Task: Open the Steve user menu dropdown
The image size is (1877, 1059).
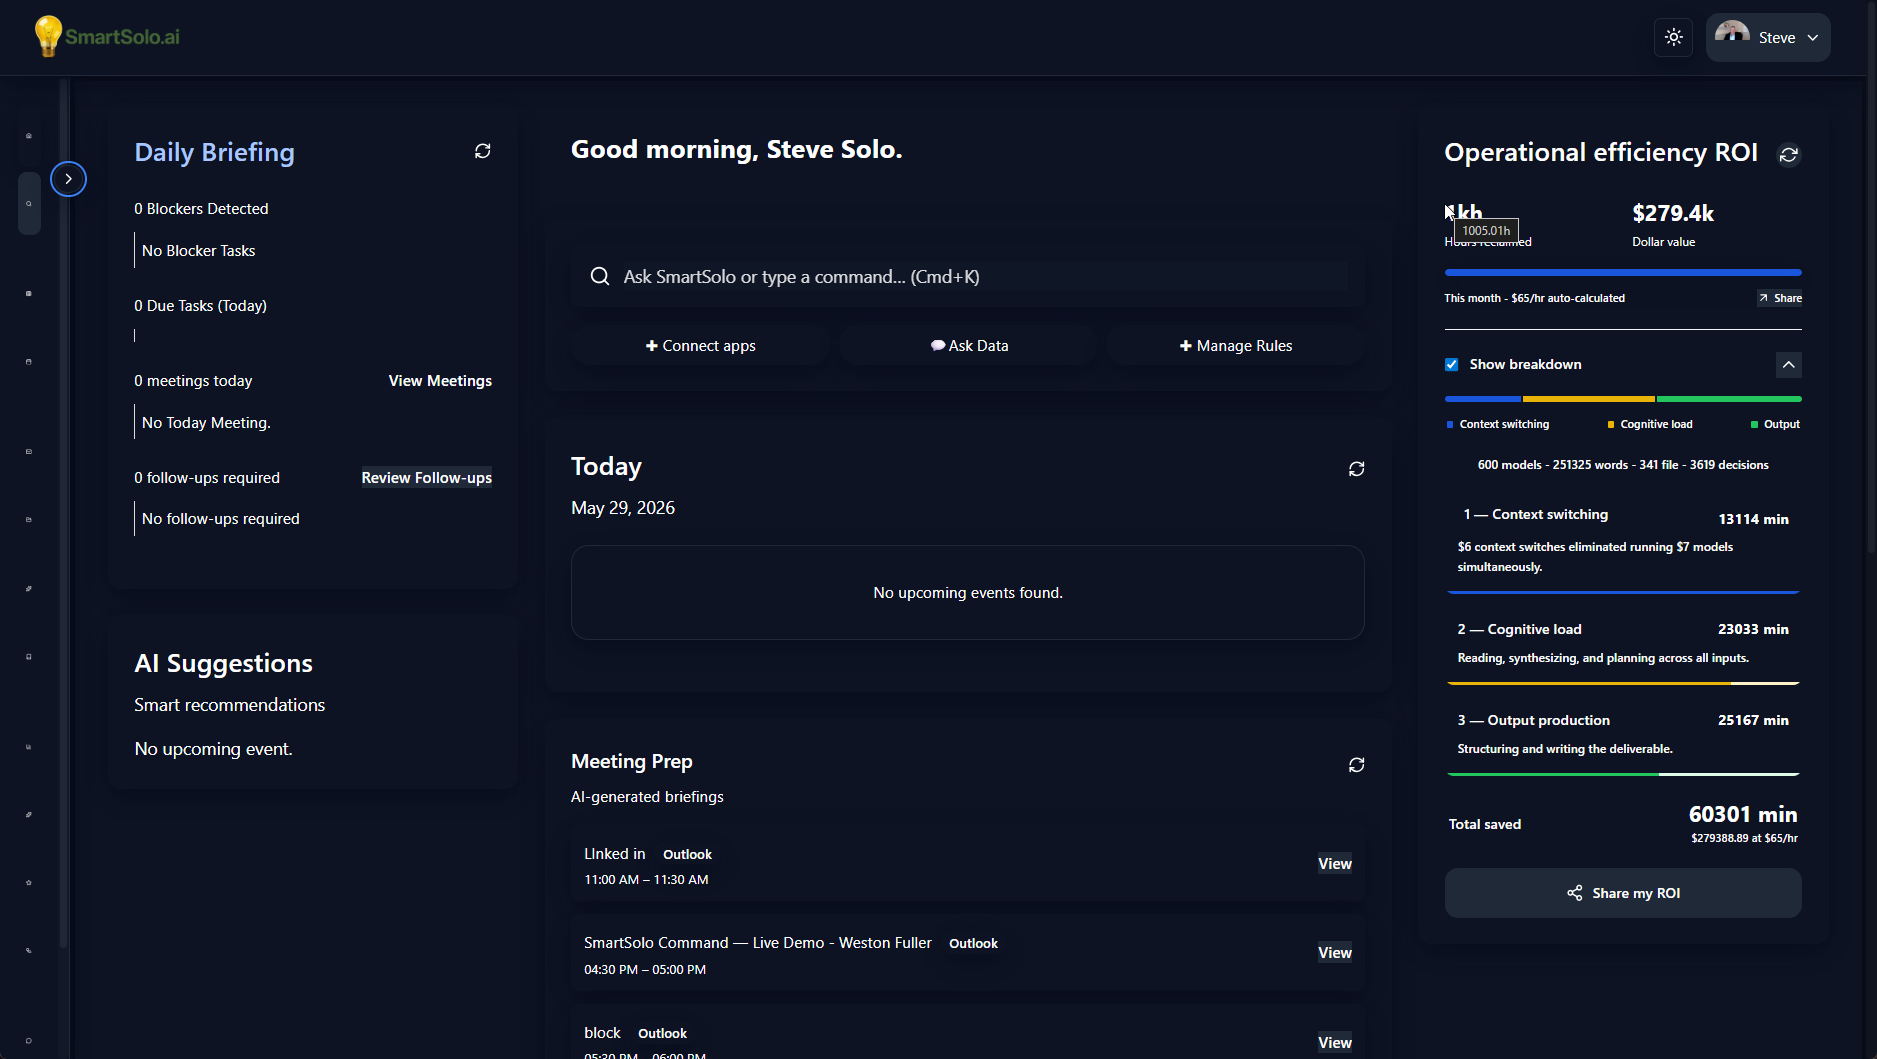Action: point(1768,37)
